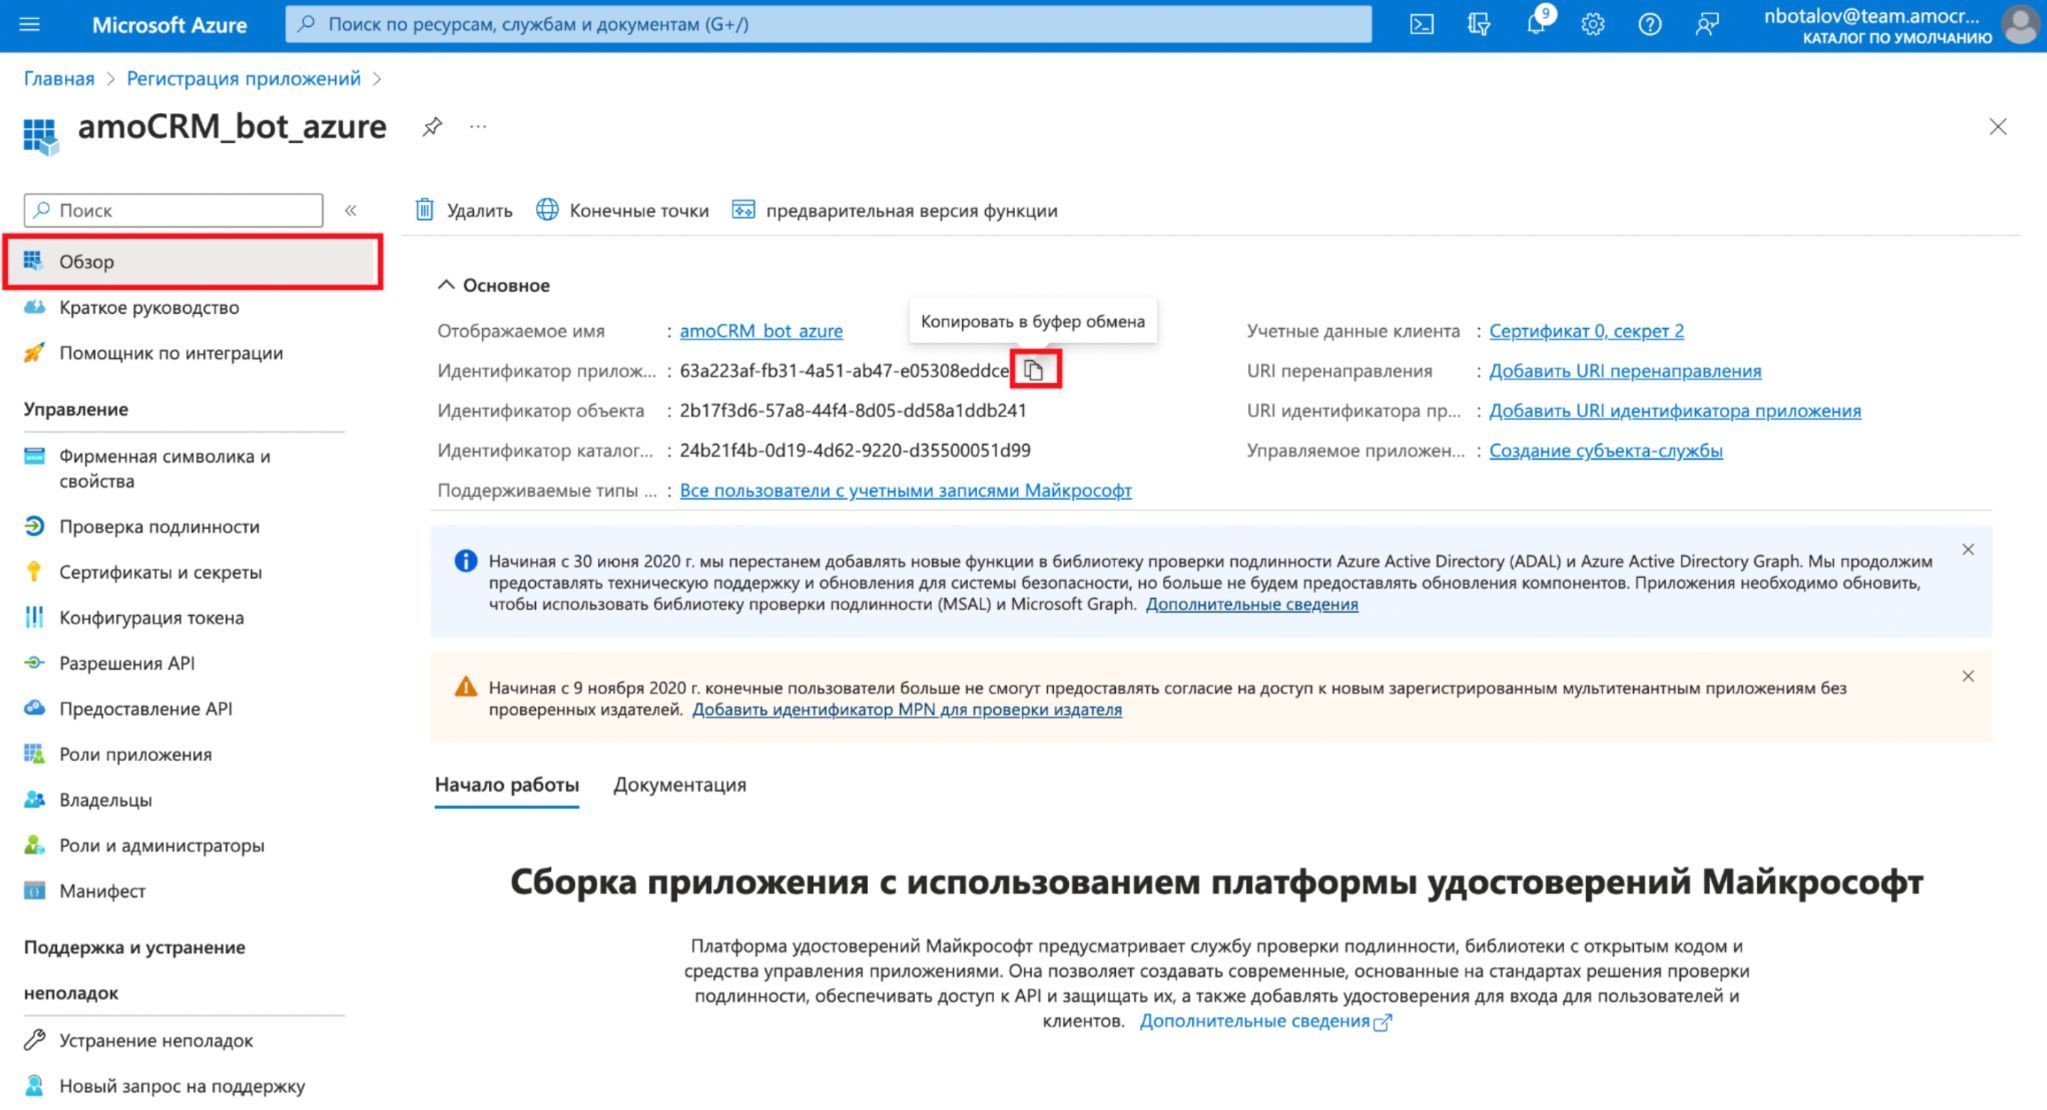
Task: Switch to the Документация tab
Action: click(x=680, y=785)
